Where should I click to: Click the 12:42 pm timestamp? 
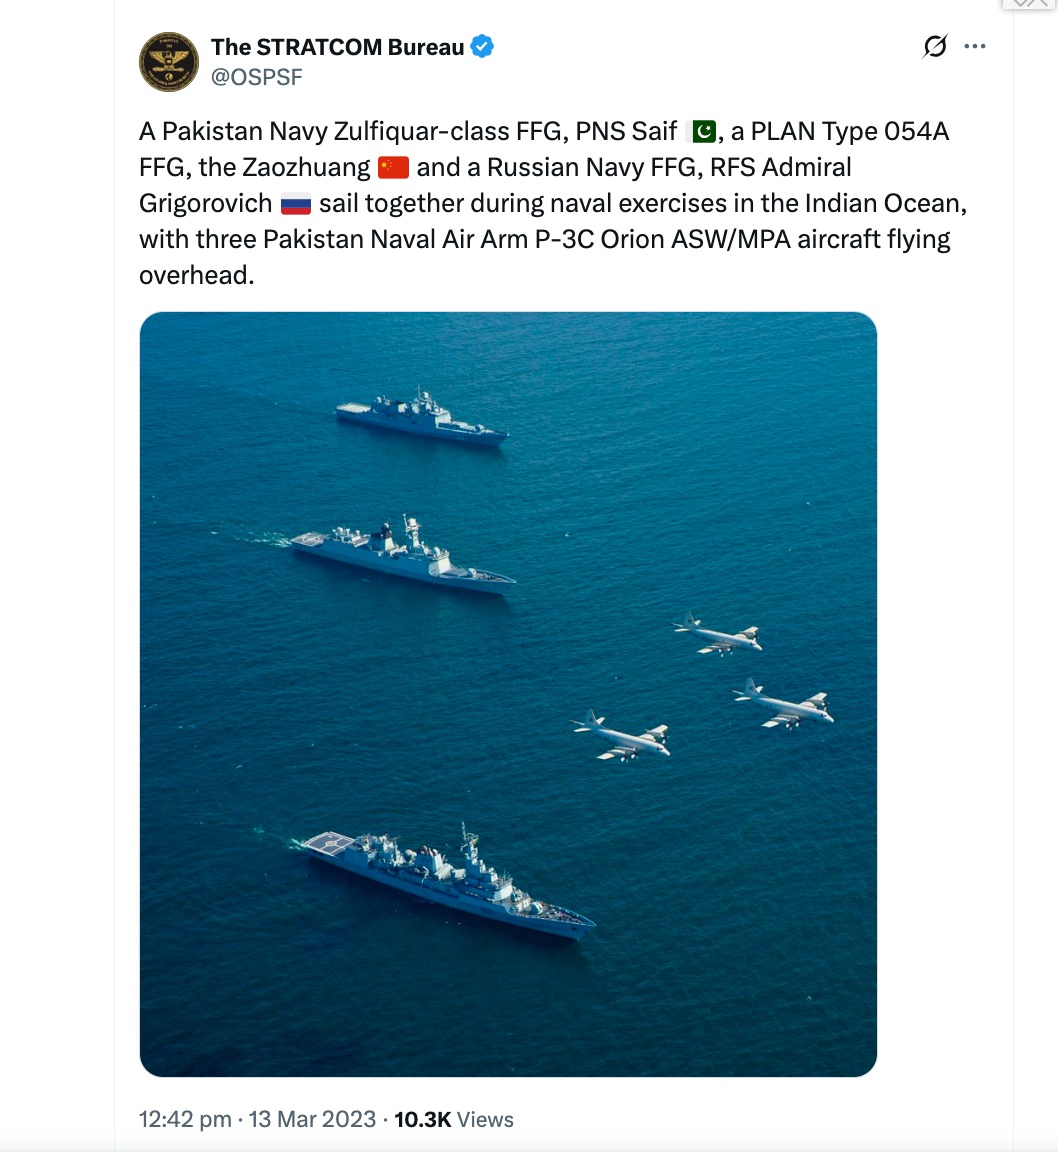pos(185,1119)
